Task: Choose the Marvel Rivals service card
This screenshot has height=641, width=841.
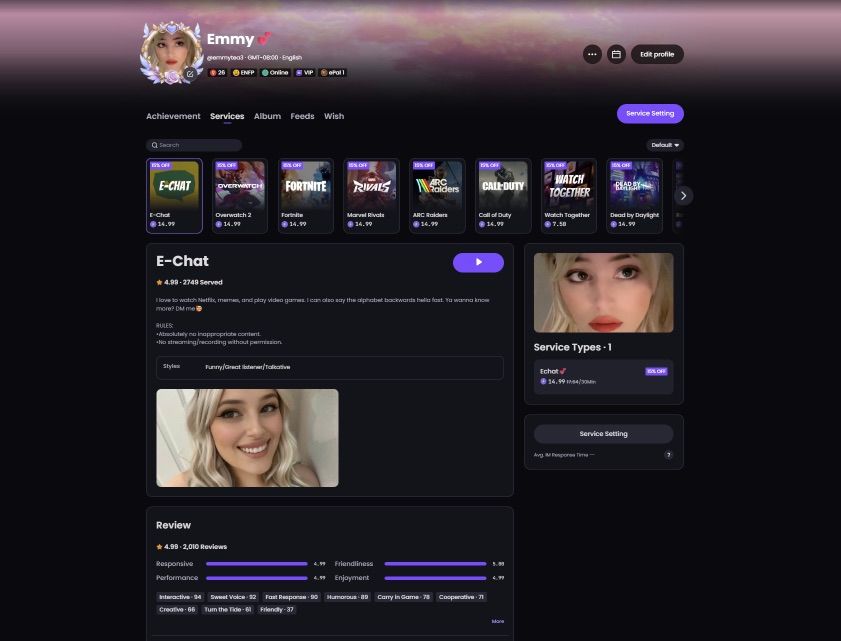Action: click(372, 196)
